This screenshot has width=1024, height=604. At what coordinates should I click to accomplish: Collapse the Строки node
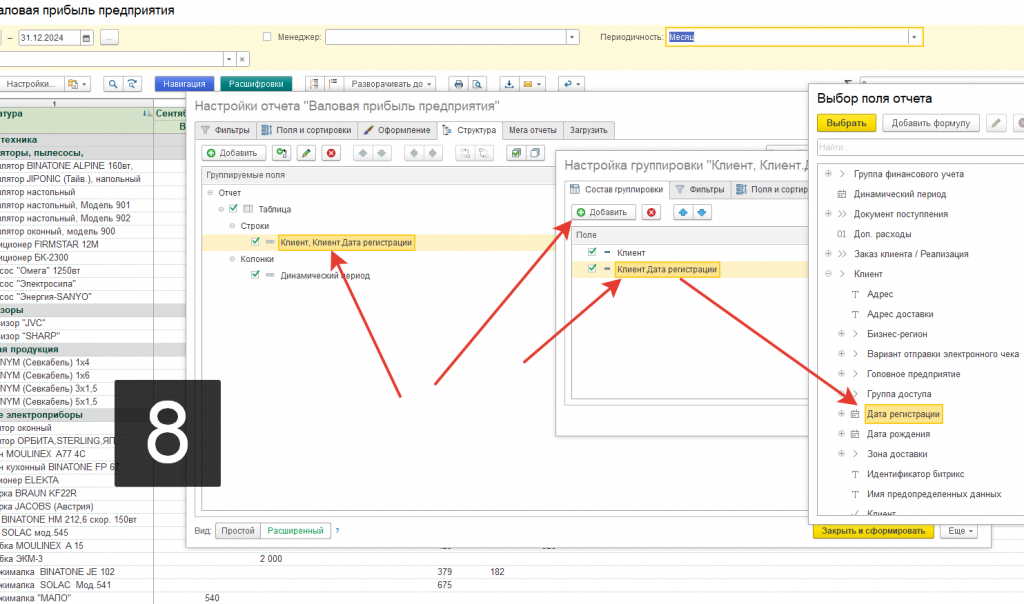(x=232, y=226)
